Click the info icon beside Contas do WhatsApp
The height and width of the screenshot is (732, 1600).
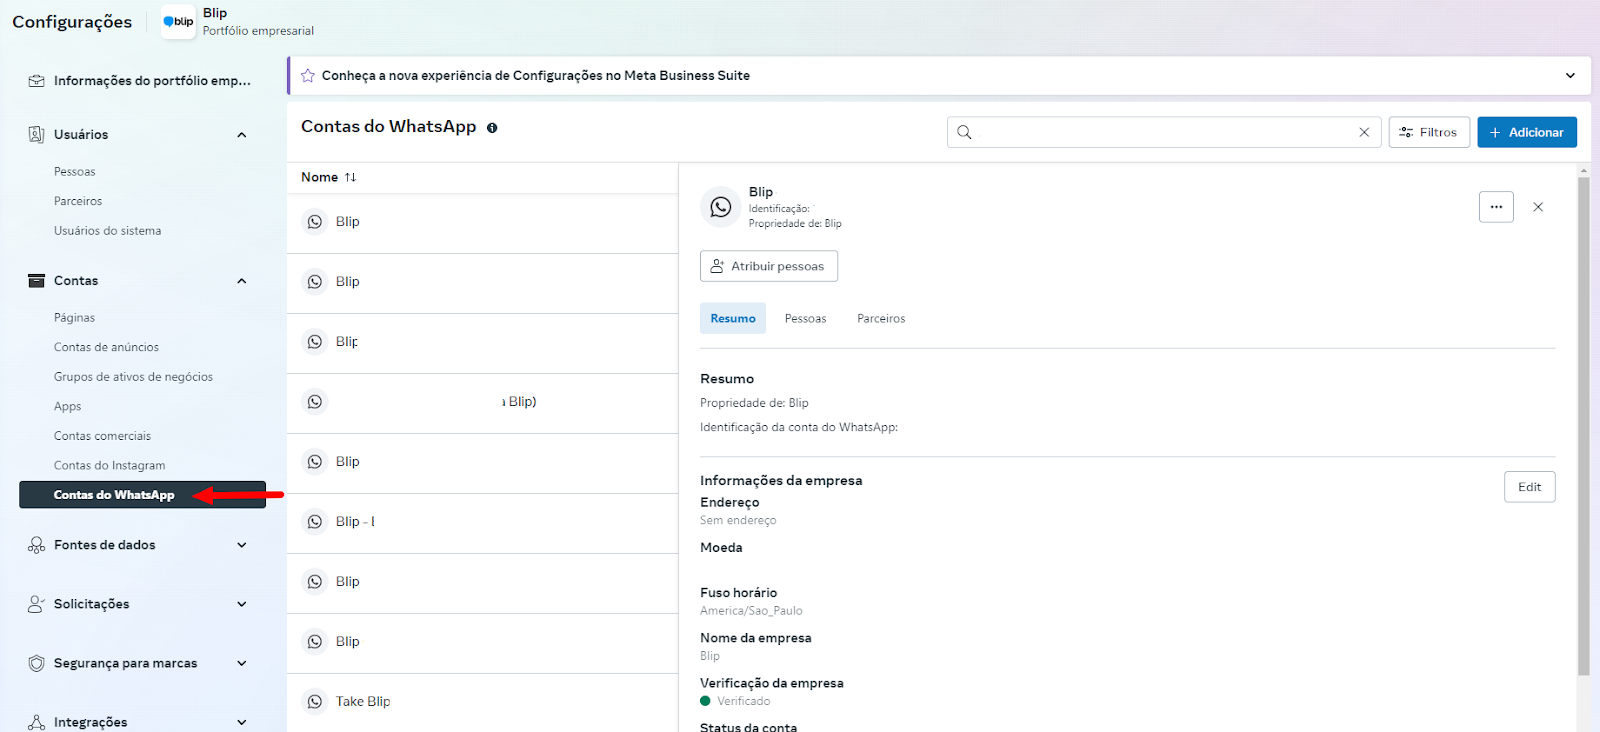pyautogui.click(x=492, y=128)
